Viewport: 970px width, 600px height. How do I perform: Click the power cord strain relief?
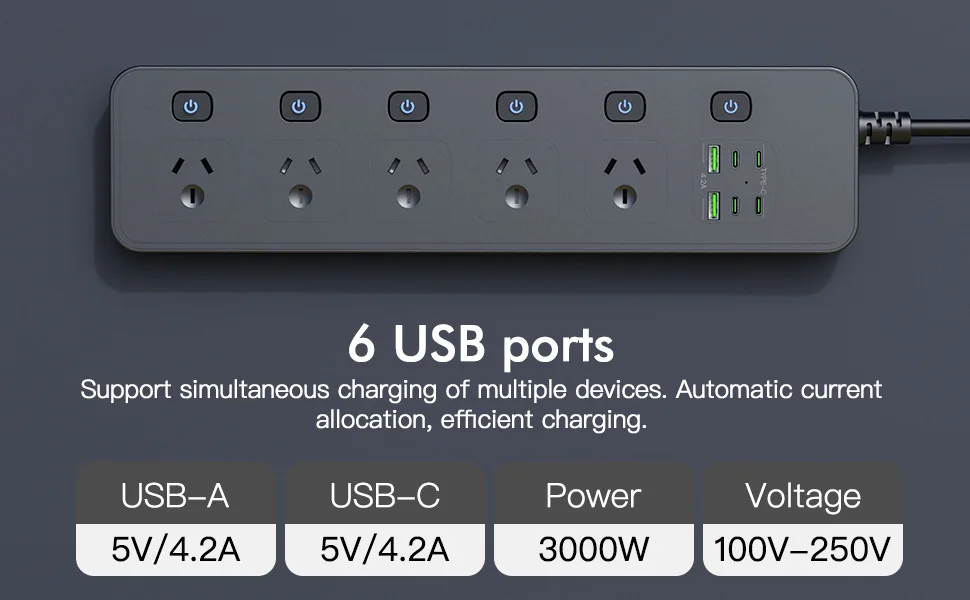[885, 128]
